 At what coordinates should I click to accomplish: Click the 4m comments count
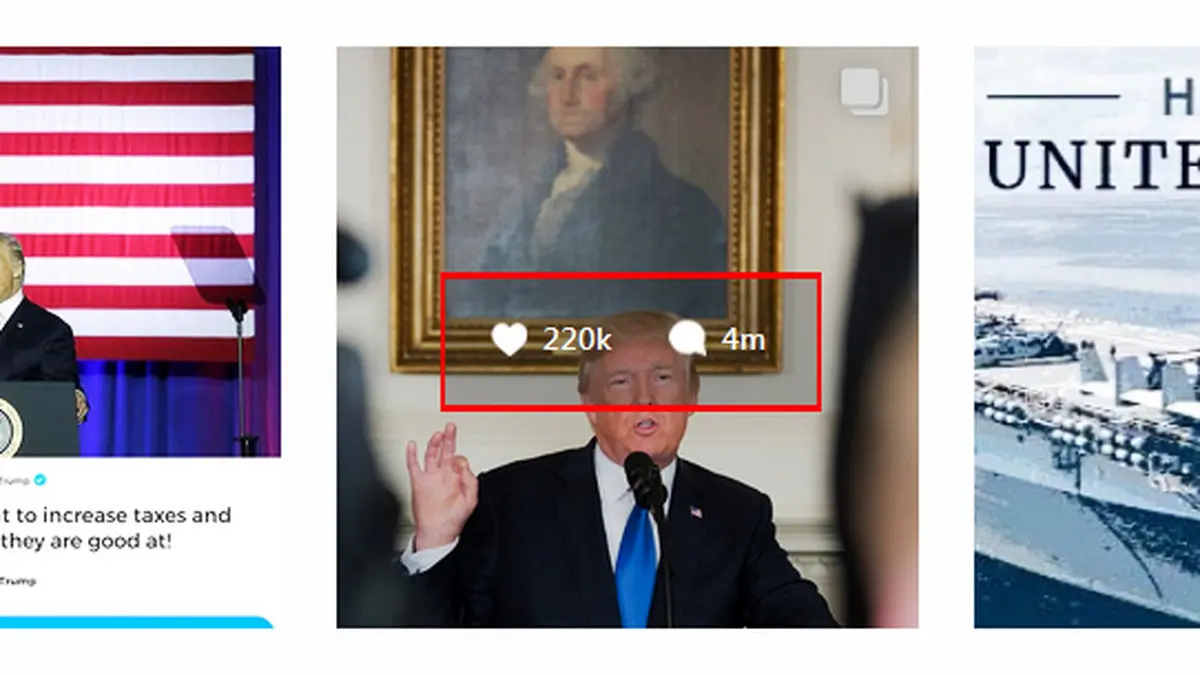tap(743, 340)
